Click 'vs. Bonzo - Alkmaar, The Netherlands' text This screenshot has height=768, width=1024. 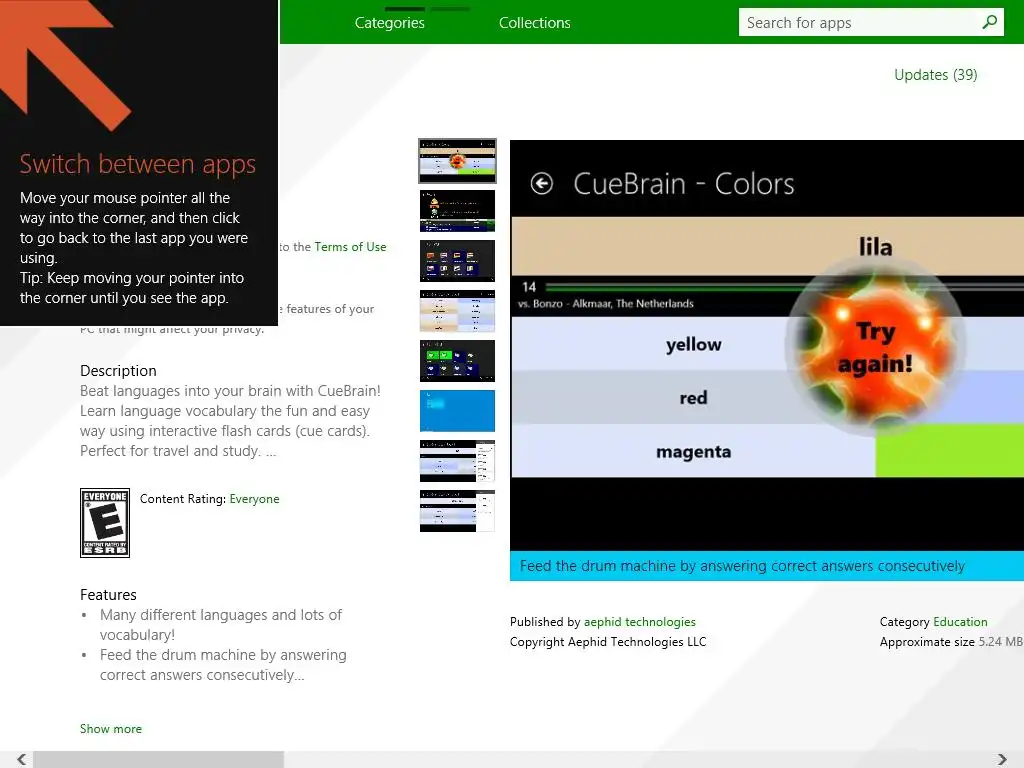click(605, 304)
